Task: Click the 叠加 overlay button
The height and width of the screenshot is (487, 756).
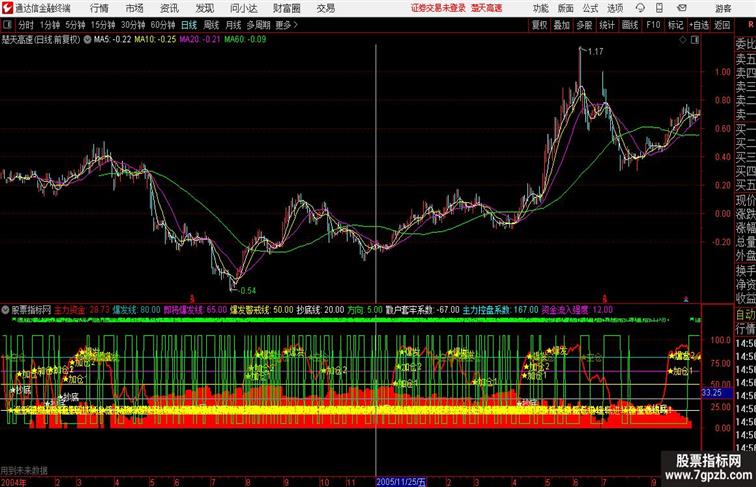Action: (562, 25)
